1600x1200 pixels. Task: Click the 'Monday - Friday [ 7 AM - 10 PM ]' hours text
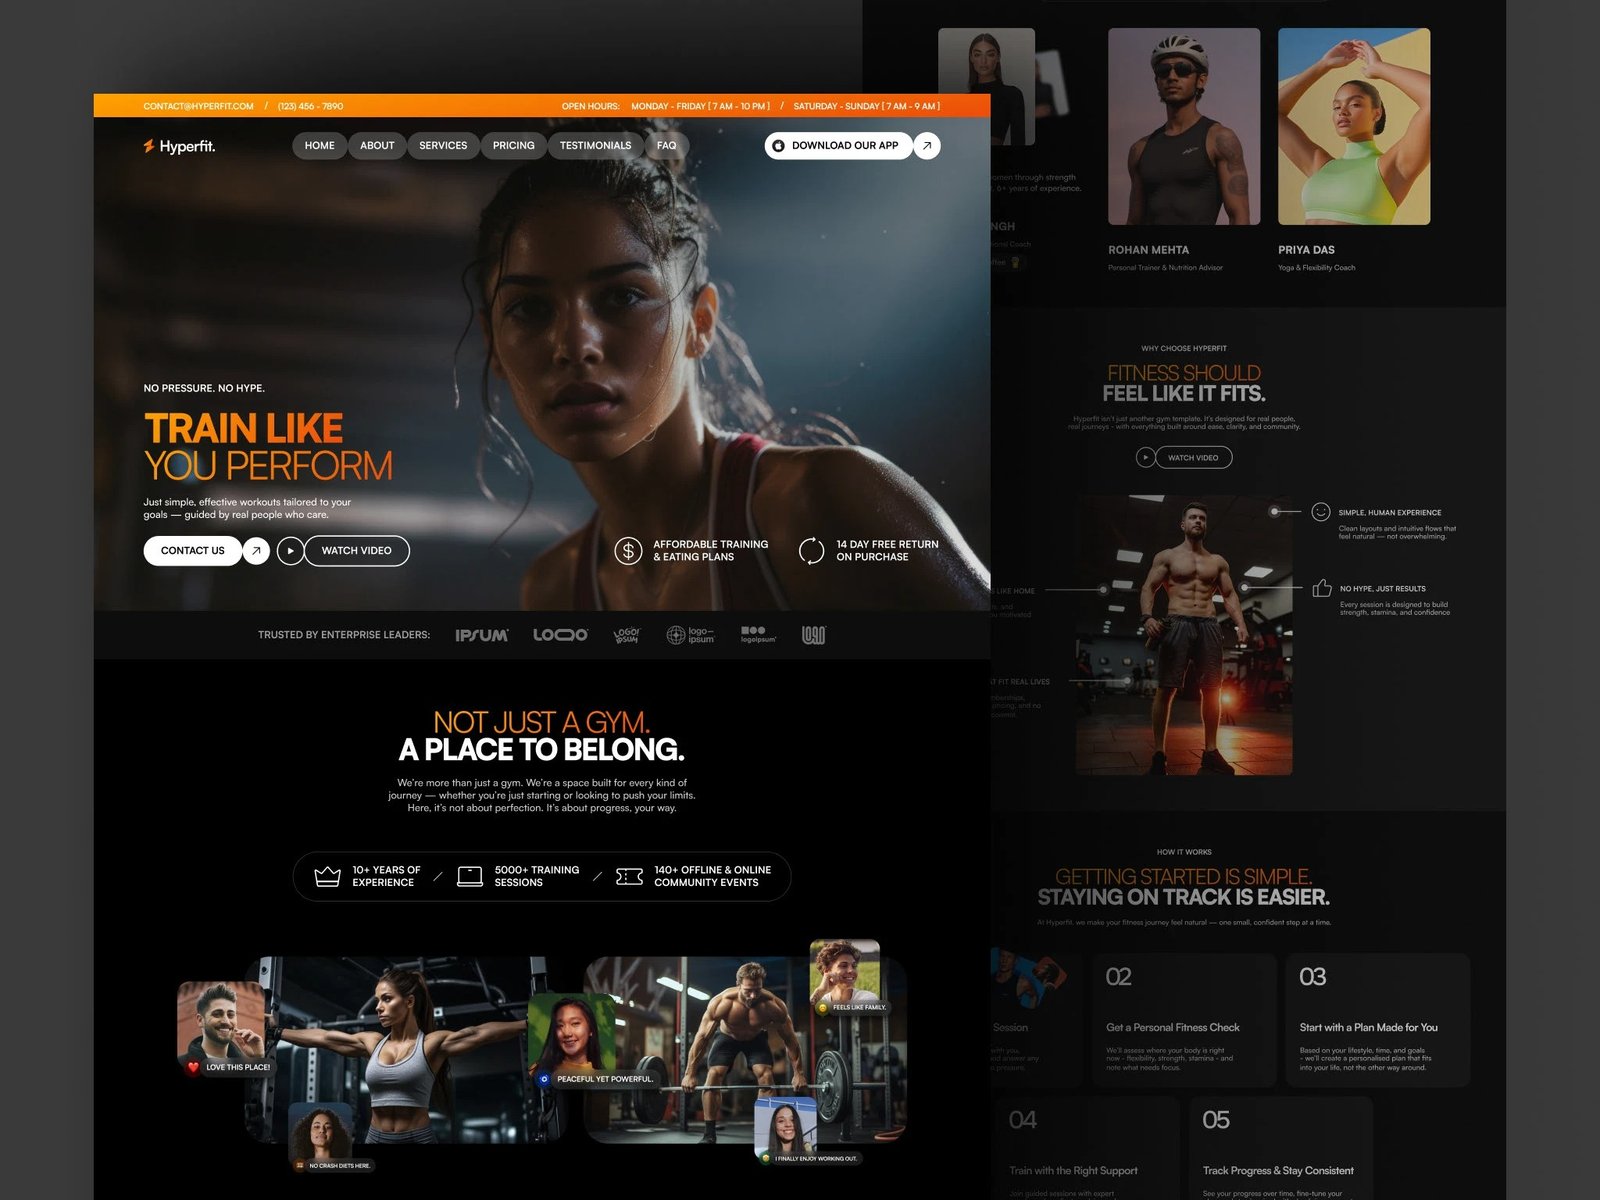point(701,106)
